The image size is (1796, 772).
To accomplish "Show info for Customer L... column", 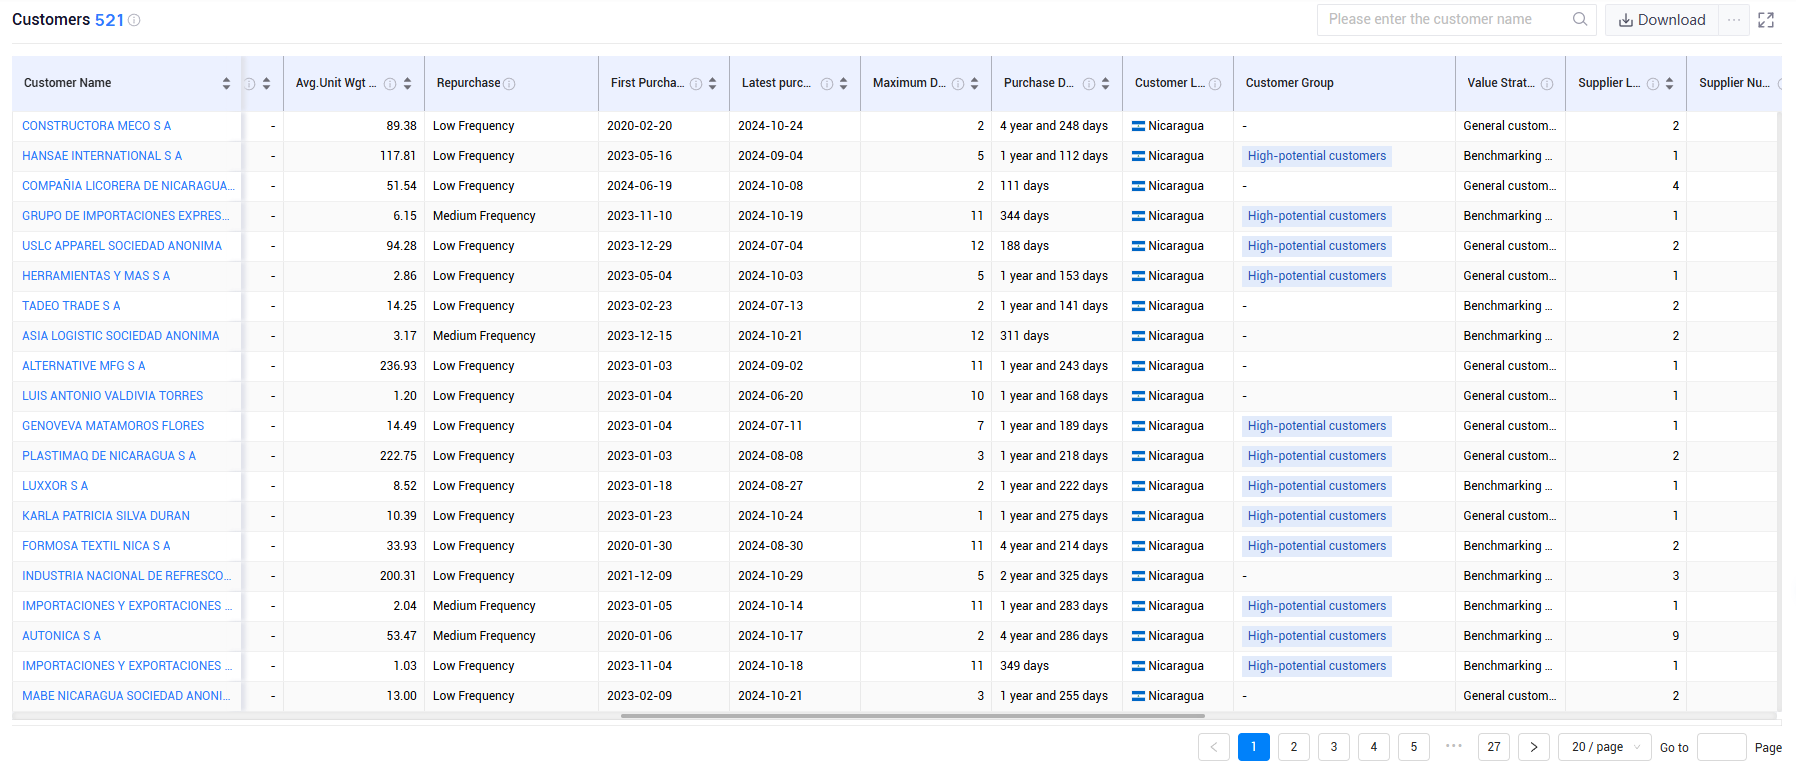I will tap(1215, 84).
